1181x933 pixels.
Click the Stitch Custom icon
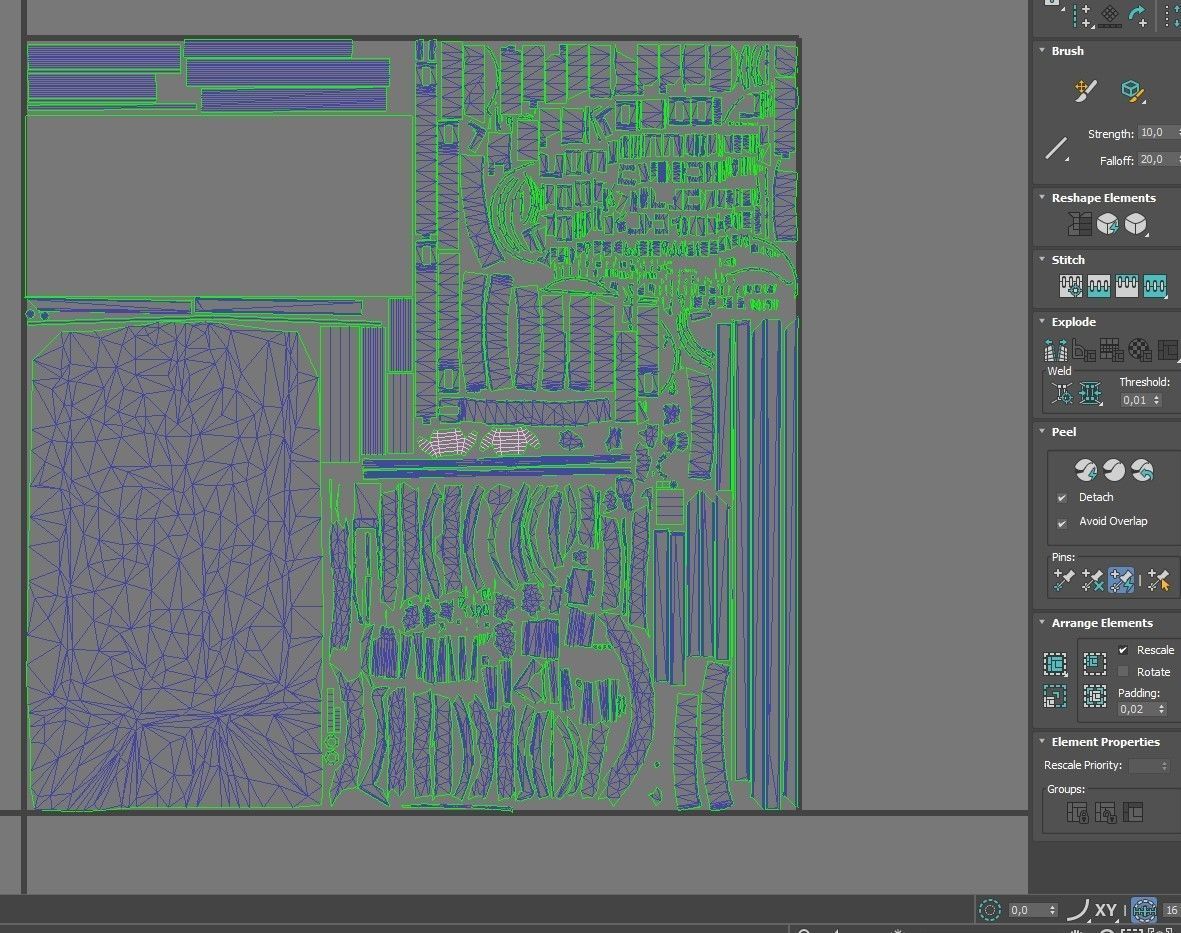pyautogui.click(x=1155, y=285)
